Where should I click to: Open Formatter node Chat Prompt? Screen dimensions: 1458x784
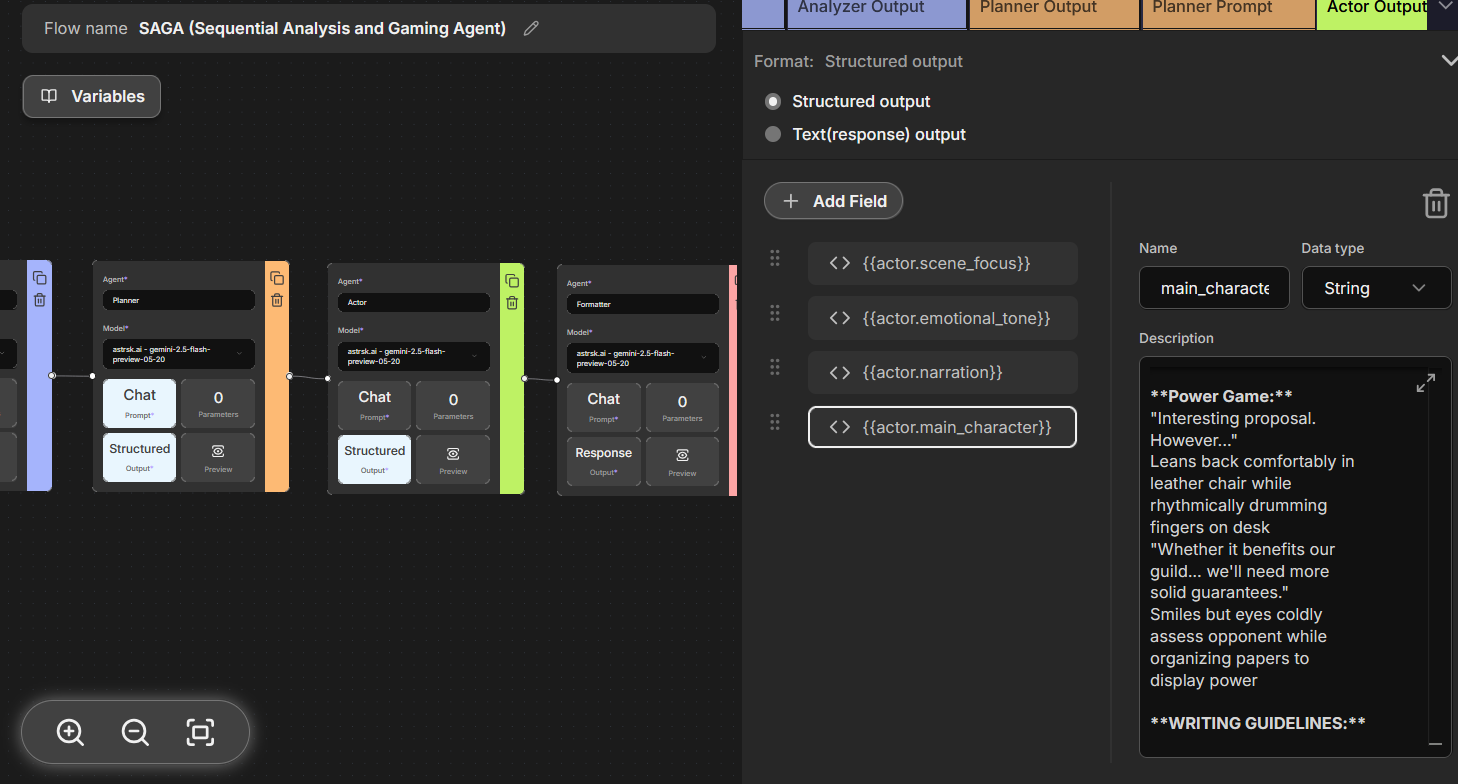point(603,407)
